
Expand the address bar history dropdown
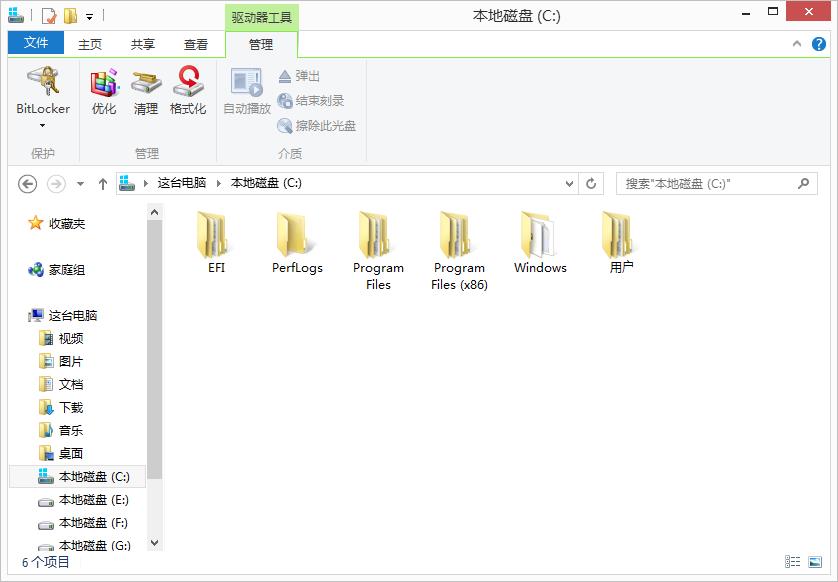pos(569,183)
